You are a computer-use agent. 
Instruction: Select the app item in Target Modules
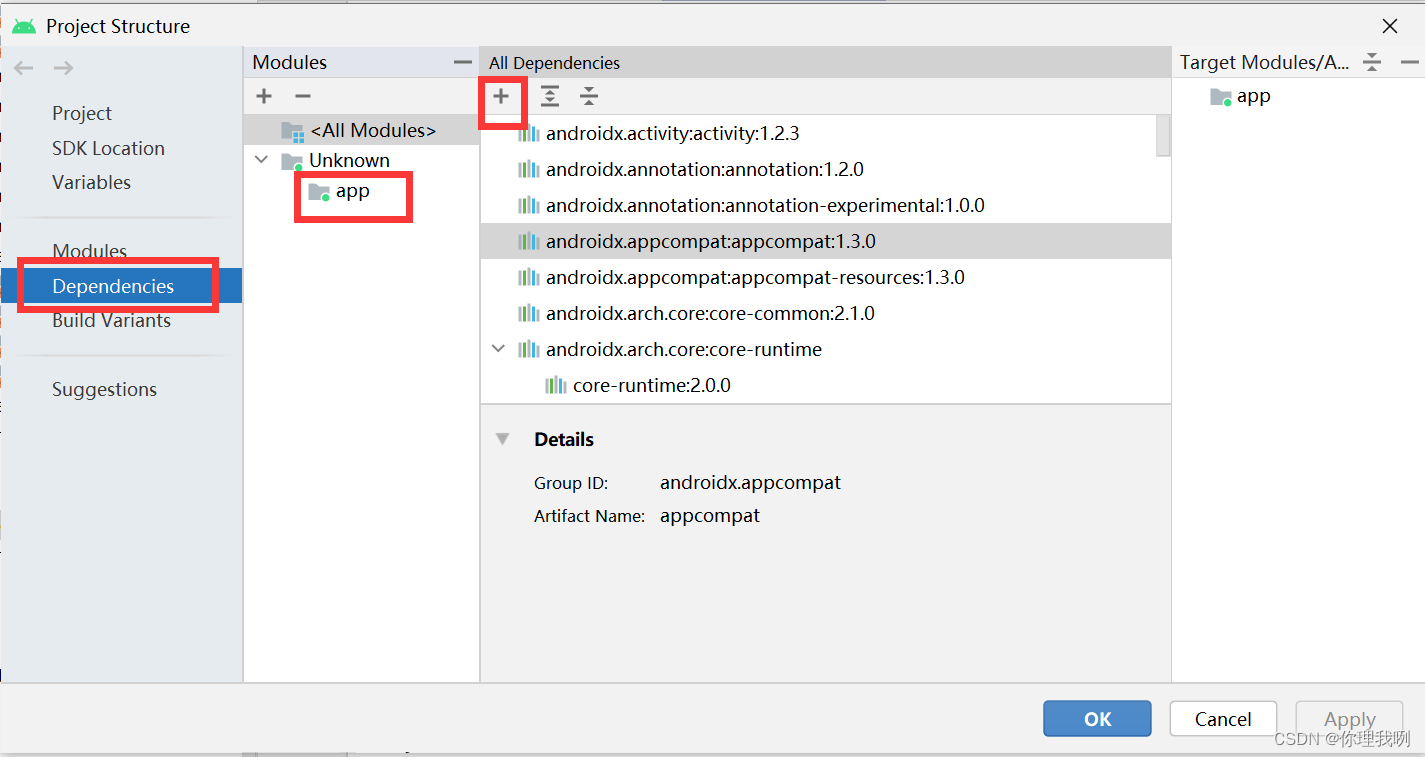[1251, 96]
